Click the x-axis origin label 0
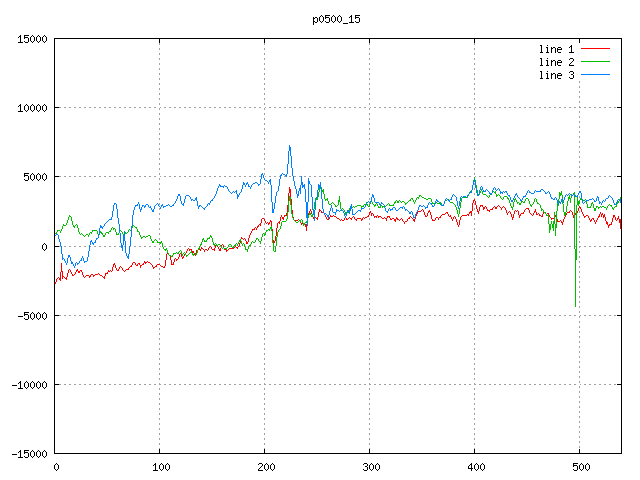This screenshot has width=640, height=480. pos(56,467)
